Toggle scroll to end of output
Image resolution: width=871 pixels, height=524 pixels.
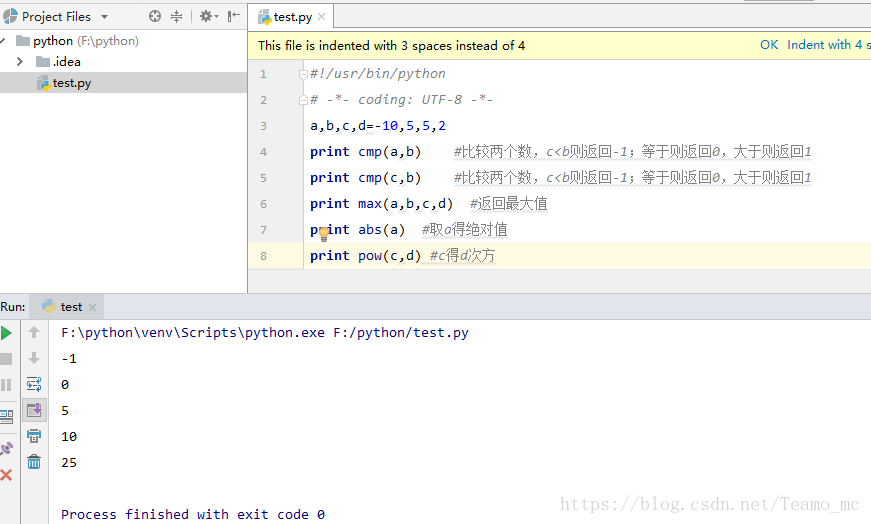pos(34,410)
